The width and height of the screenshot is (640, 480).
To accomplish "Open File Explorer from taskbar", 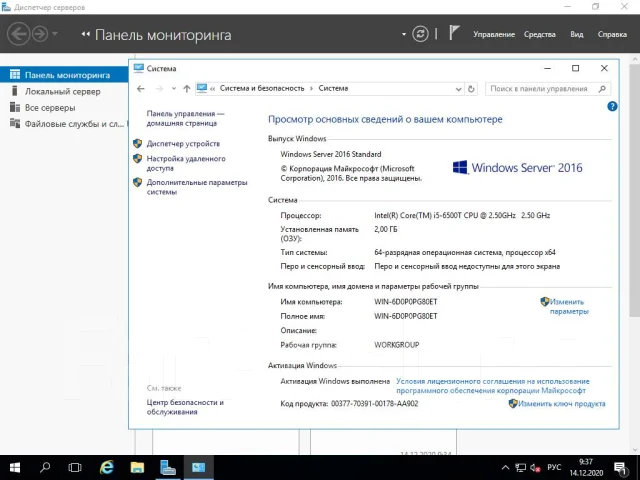I will pos(137,467).
